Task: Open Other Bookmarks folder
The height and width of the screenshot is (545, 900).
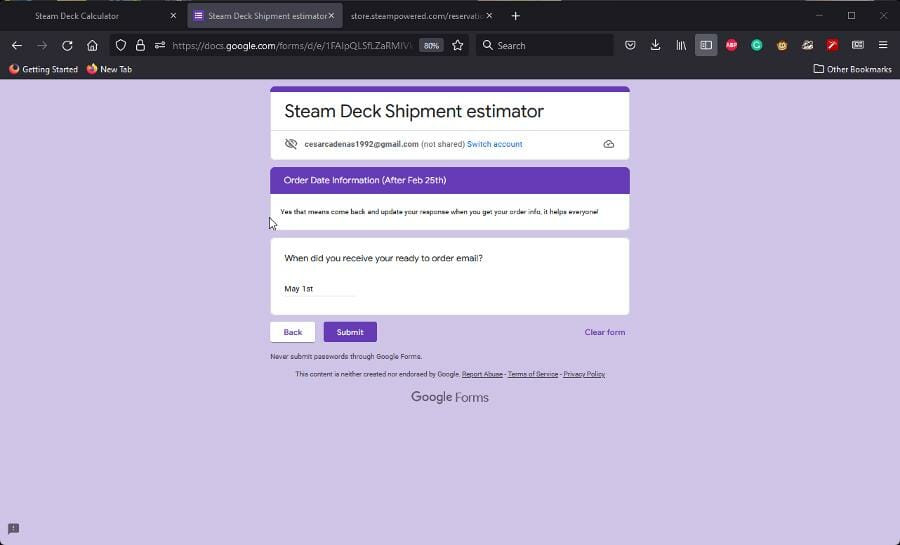Action: coord(852,69)
